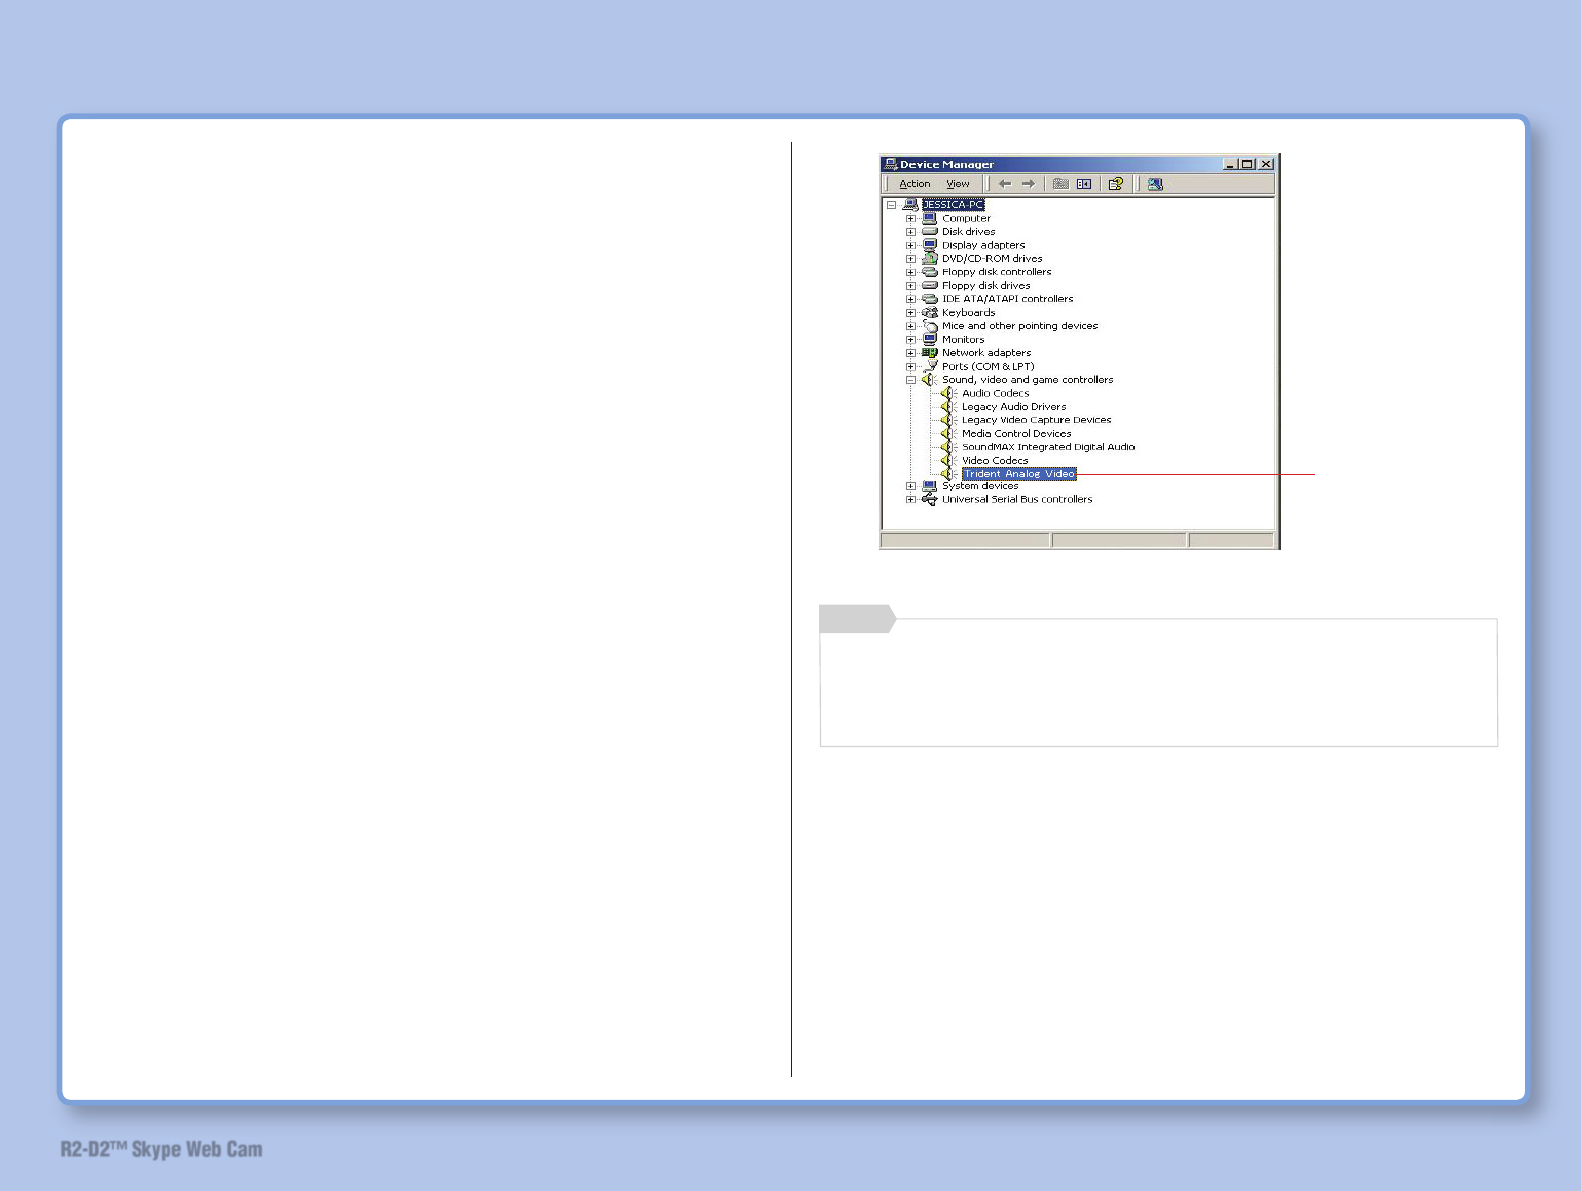
Task: Click the Ports (COM & LPT) icon
Action: point(930,366)
